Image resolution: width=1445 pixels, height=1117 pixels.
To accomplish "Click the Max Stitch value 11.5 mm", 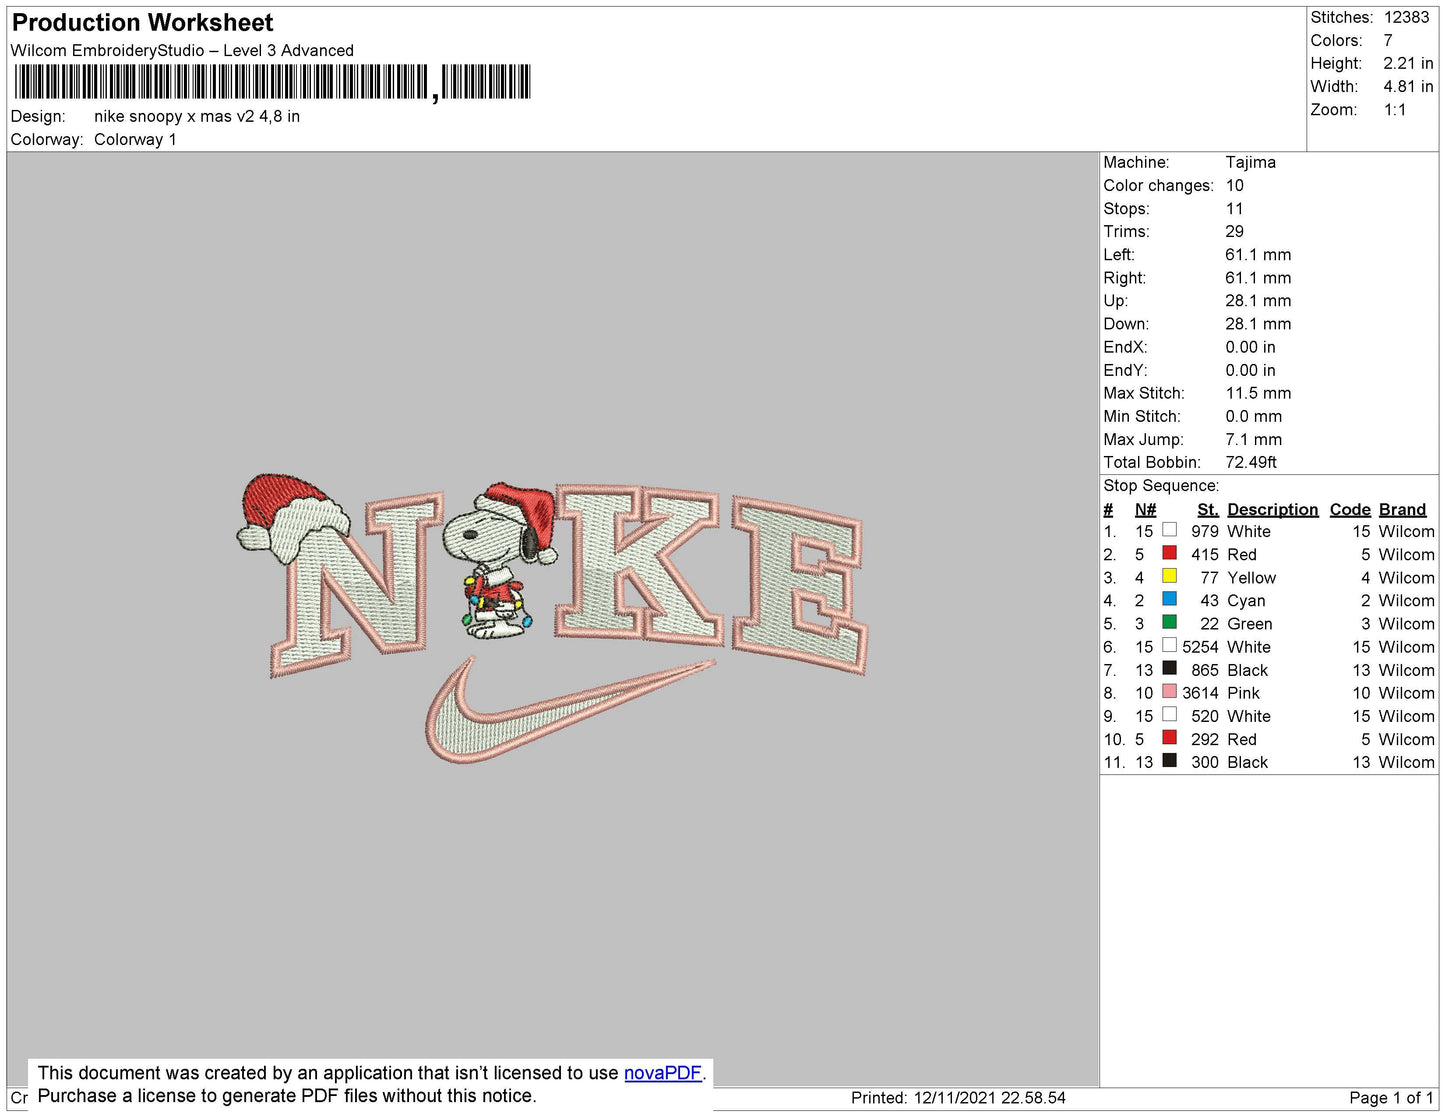I will (1258, 393).
